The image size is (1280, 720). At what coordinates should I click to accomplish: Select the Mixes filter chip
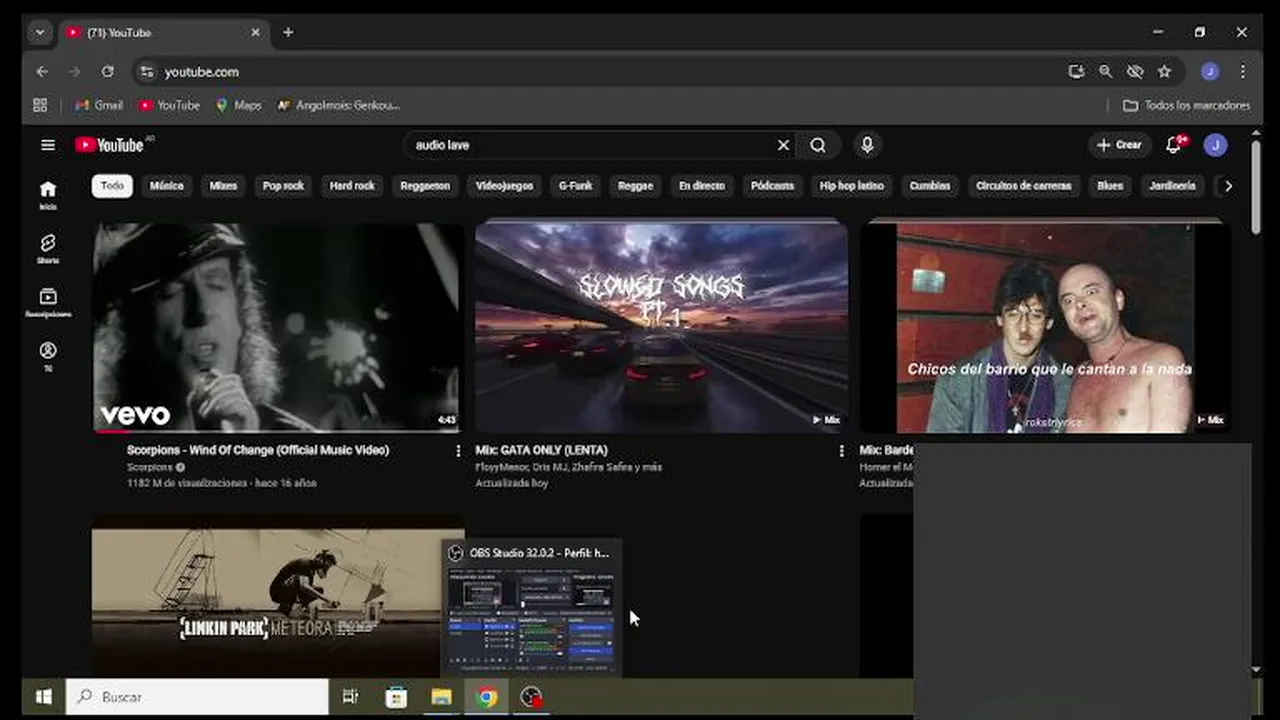tap(223, 186)
